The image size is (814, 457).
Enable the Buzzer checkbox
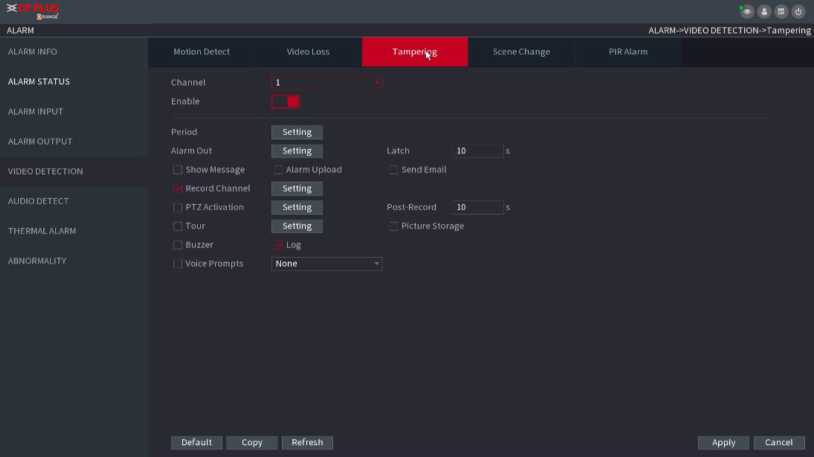178,245
